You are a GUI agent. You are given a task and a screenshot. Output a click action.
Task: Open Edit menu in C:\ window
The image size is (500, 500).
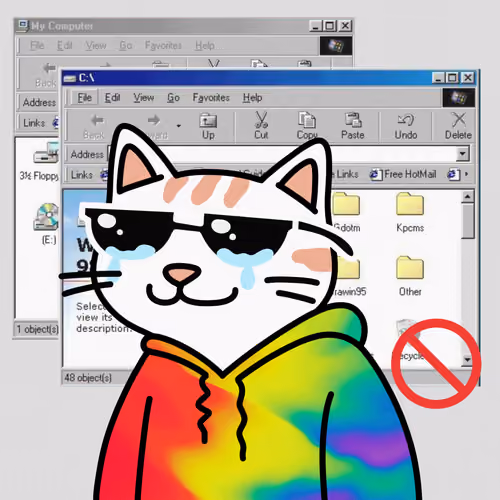tap(112, 98)
